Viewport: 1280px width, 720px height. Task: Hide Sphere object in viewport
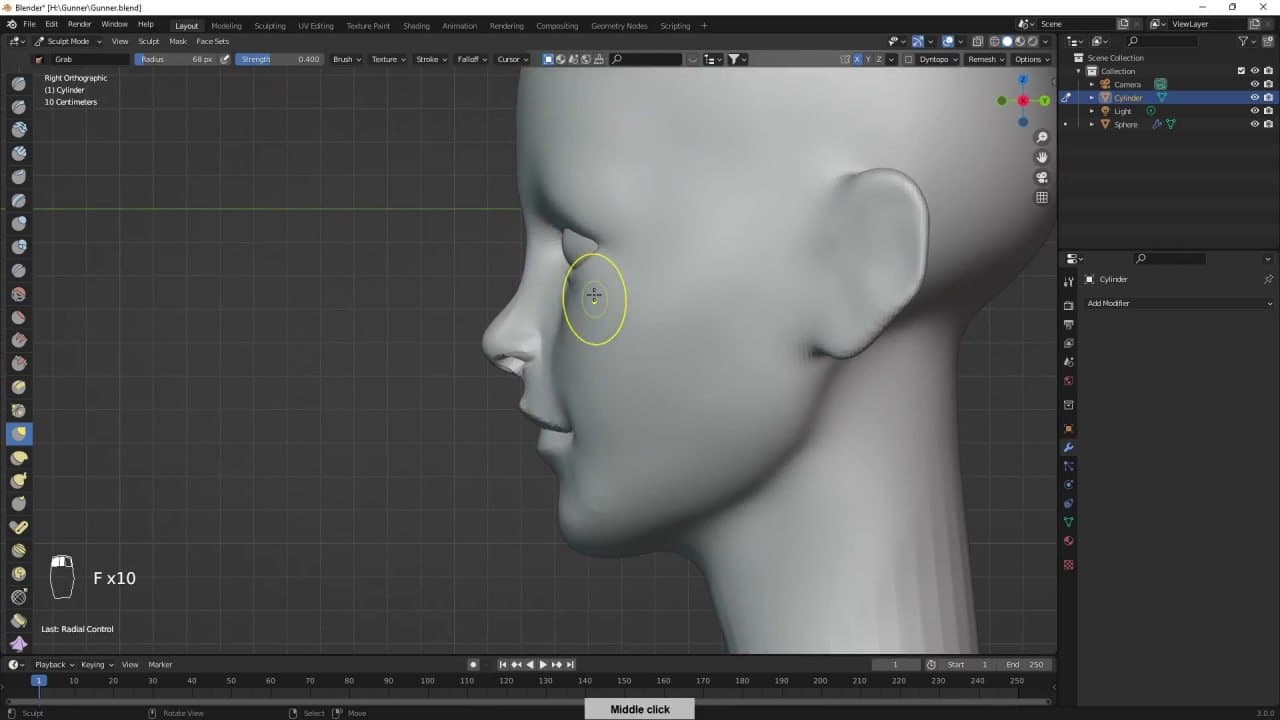click(x=1254, y=124)
